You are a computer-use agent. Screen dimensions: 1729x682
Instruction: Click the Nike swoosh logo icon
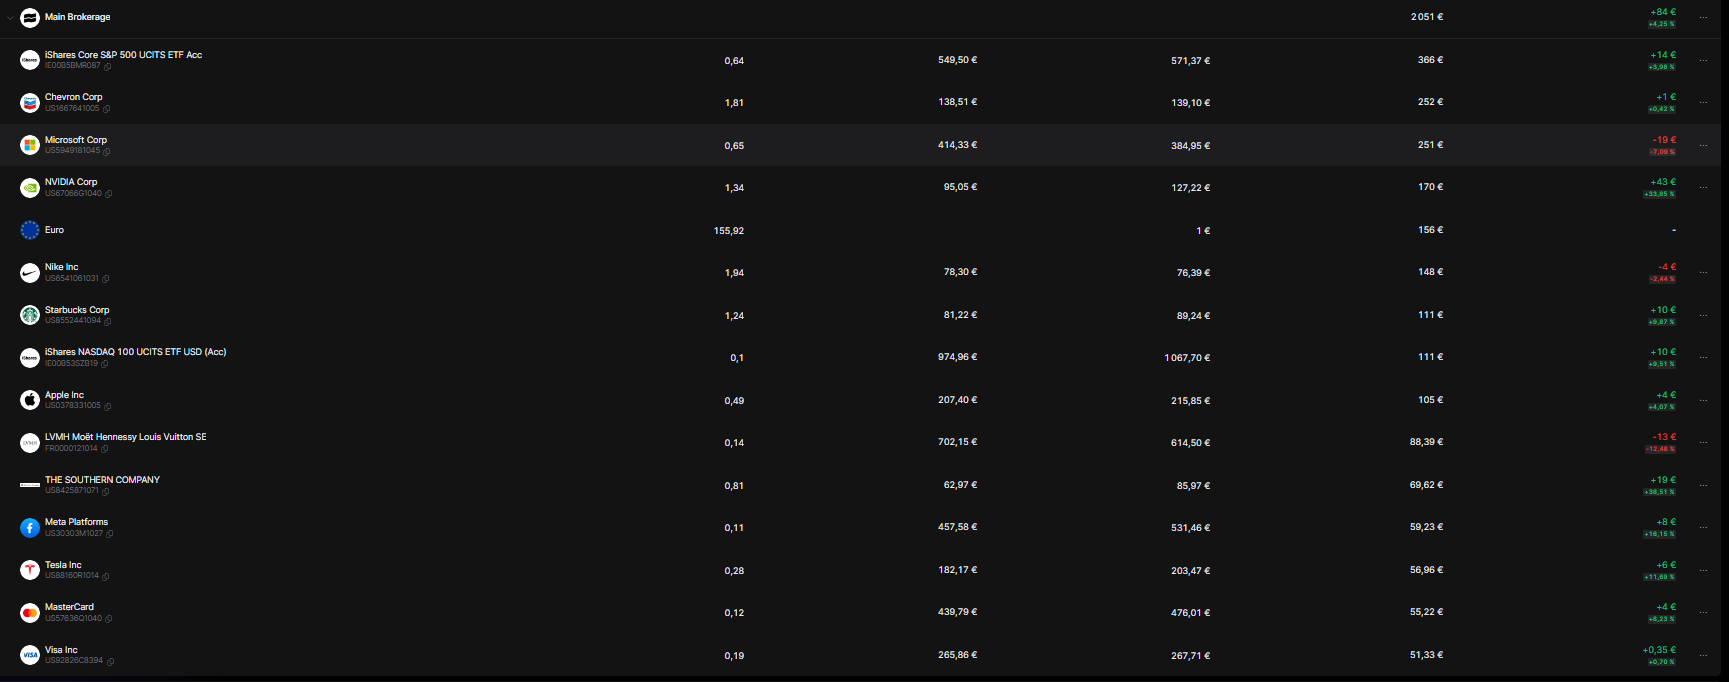pyautogui.click(x=30, y=272)
